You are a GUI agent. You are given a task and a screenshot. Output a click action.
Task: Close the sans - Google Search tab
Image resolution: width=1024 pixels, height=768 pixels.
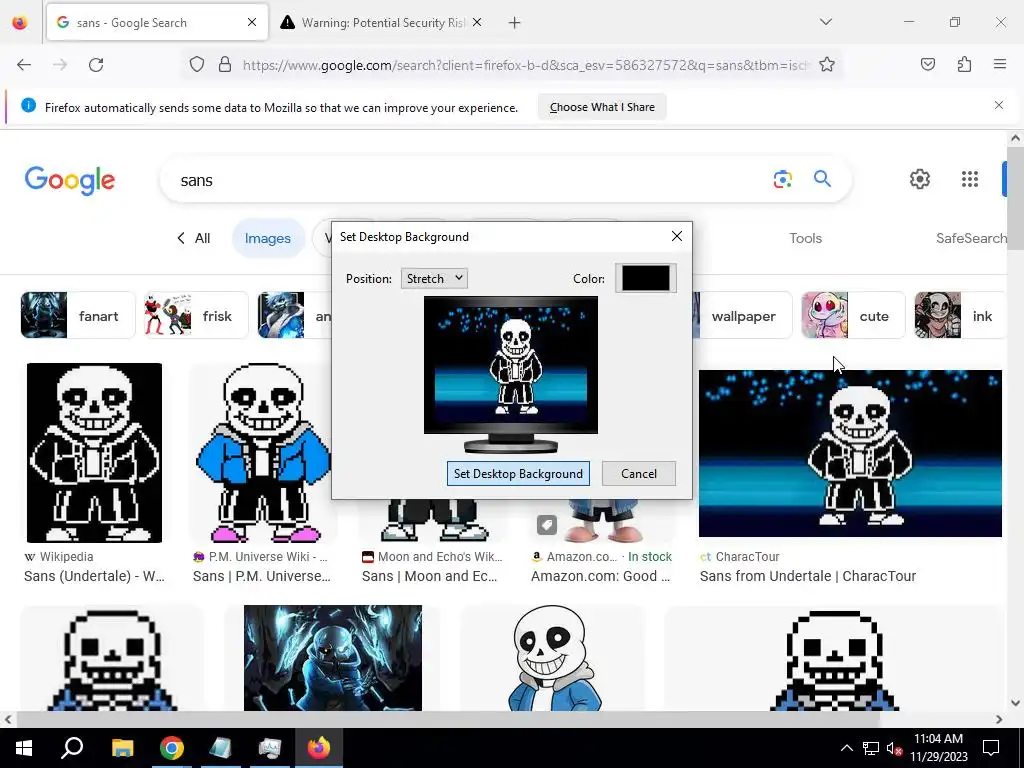click(x=252, y=22)
